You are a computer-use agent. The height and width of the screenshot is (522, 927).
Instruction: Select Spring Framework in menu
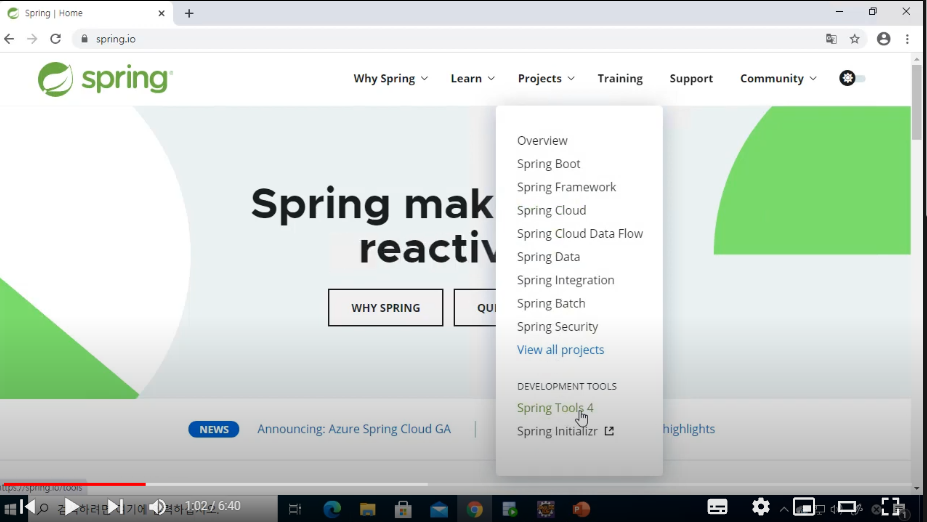pos(566,187)
